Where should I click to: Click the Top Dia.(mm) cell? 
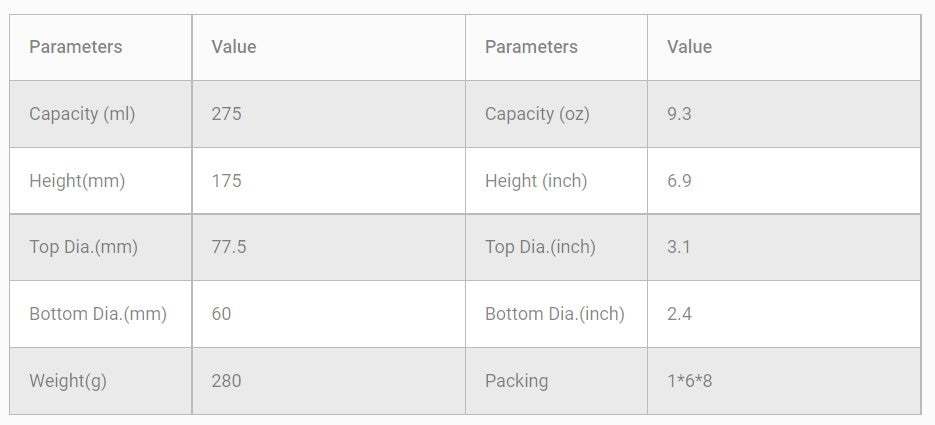coord(83,247)
